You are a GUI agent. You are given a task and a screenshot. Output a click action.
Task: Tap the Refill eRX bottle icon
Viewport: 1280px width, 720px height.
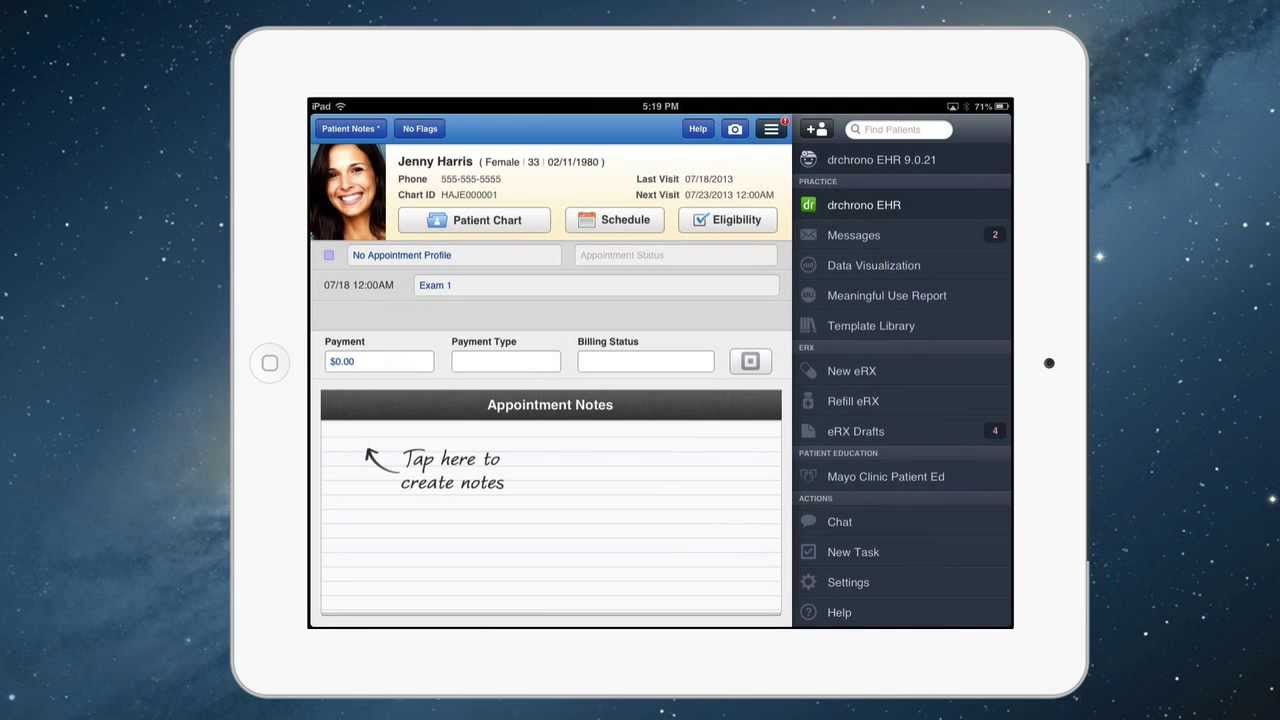(808, 401)
